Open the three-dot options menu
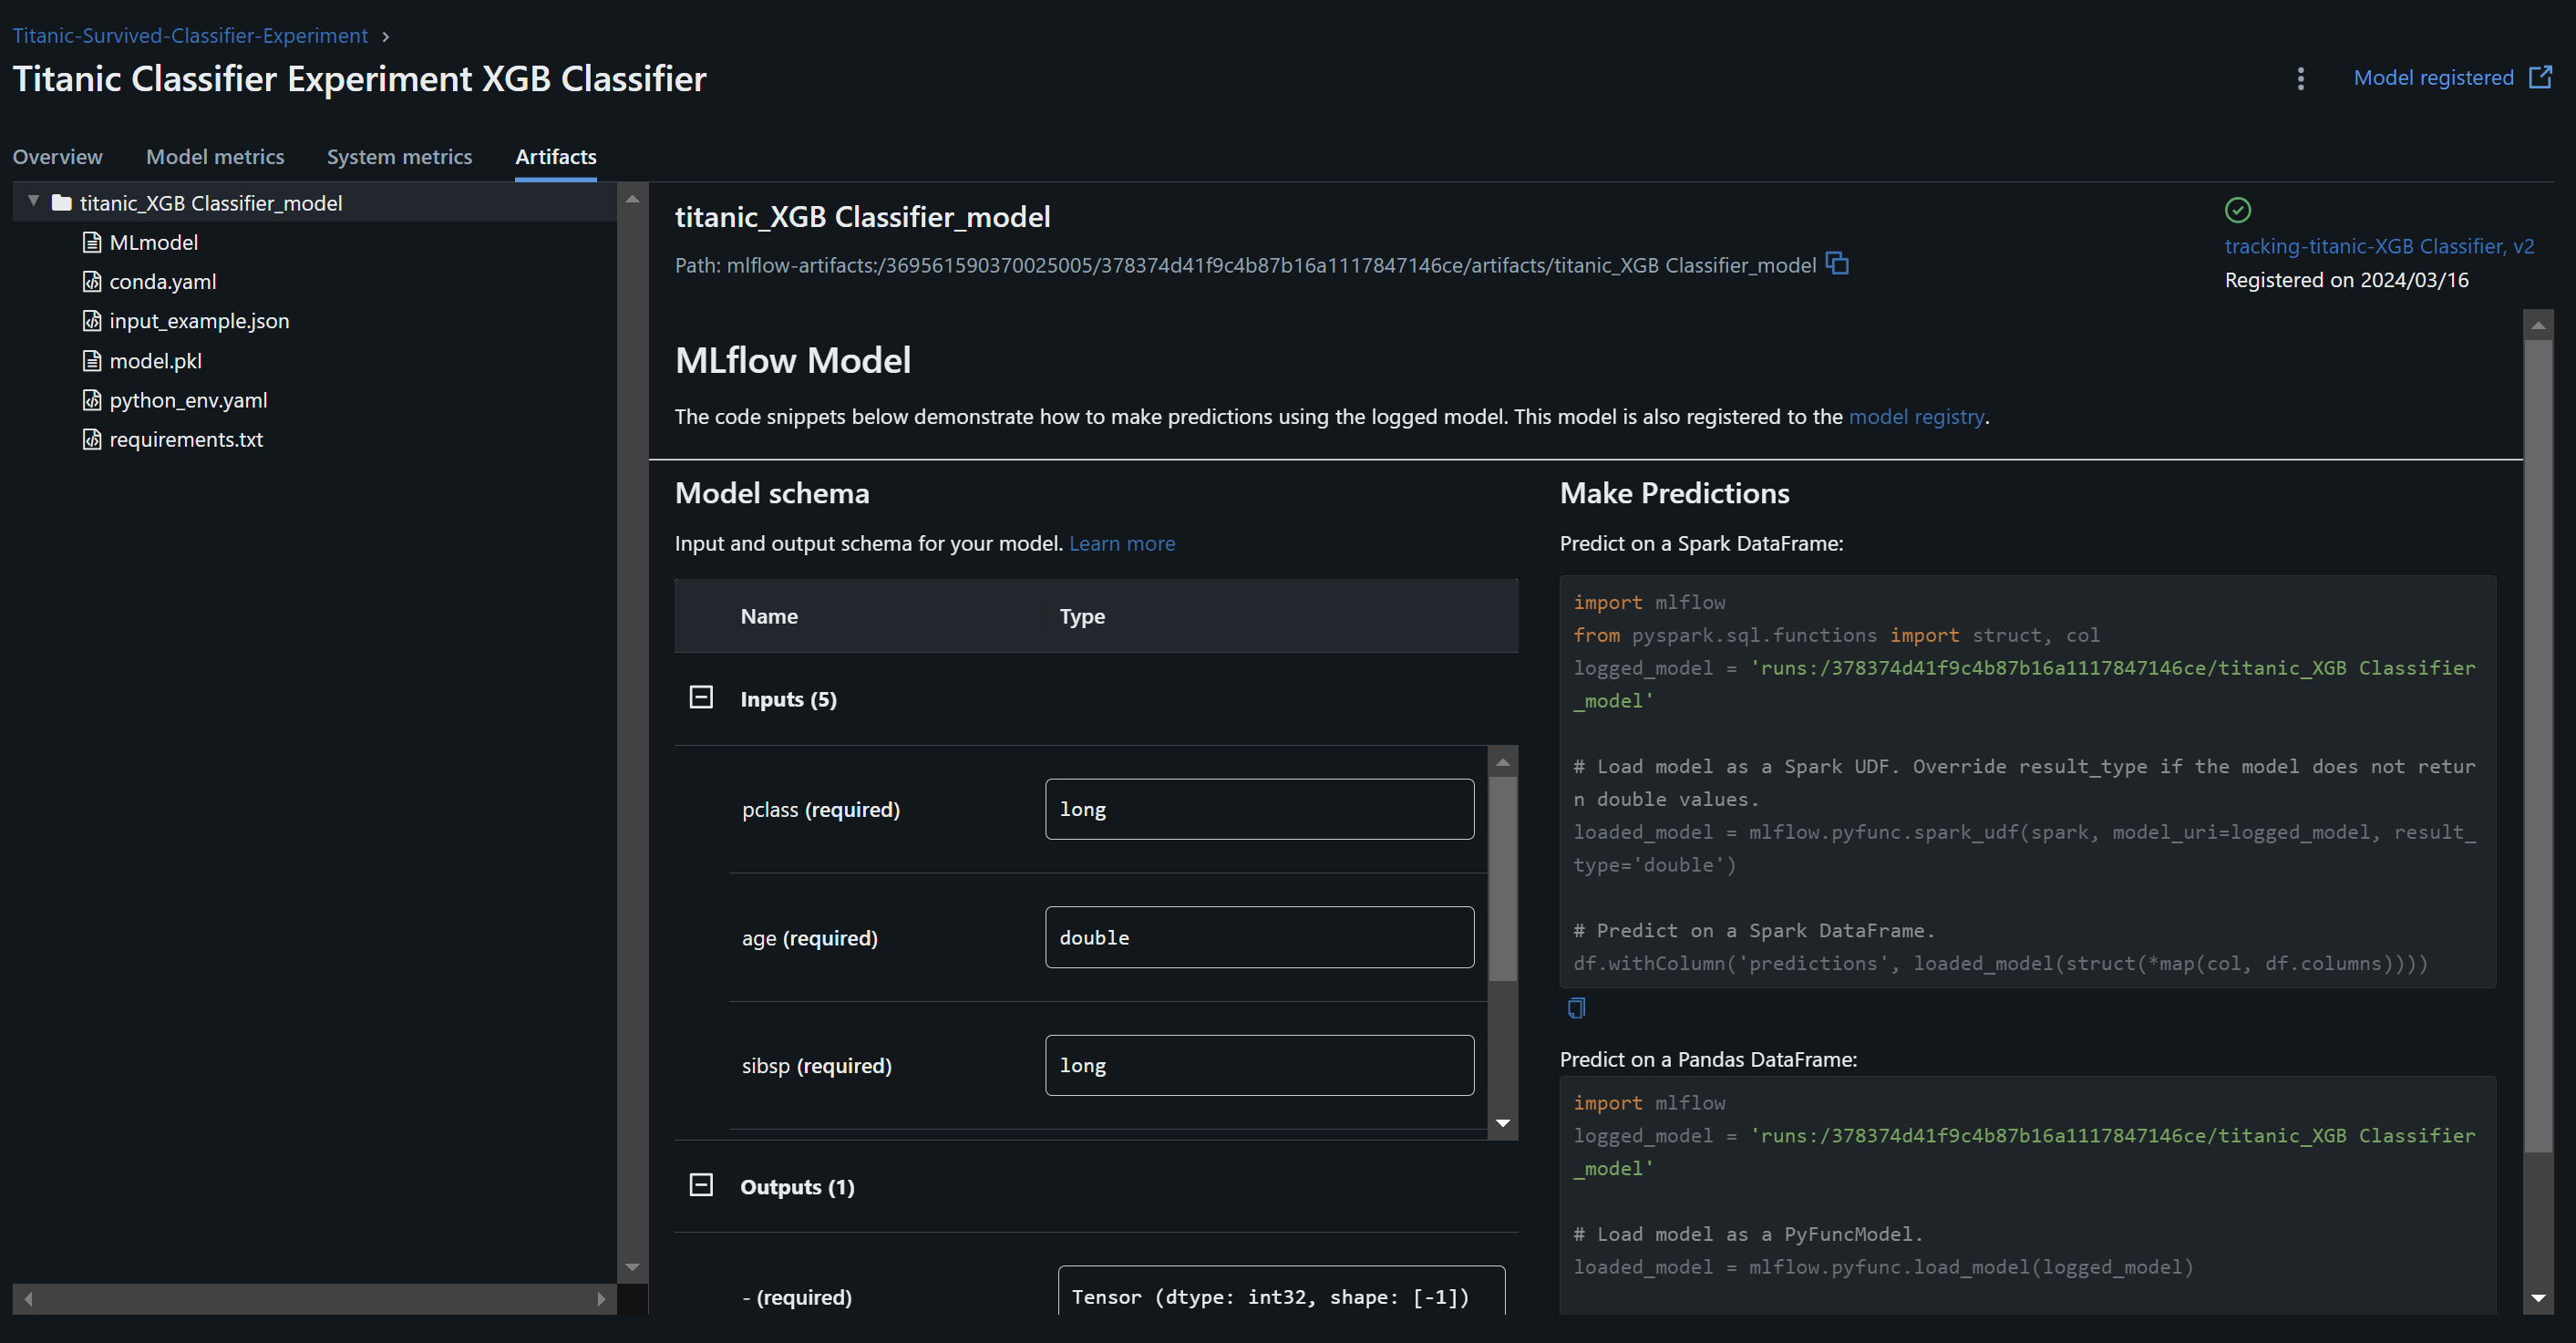The image size is (2576, 1343). coord(2301,78)
